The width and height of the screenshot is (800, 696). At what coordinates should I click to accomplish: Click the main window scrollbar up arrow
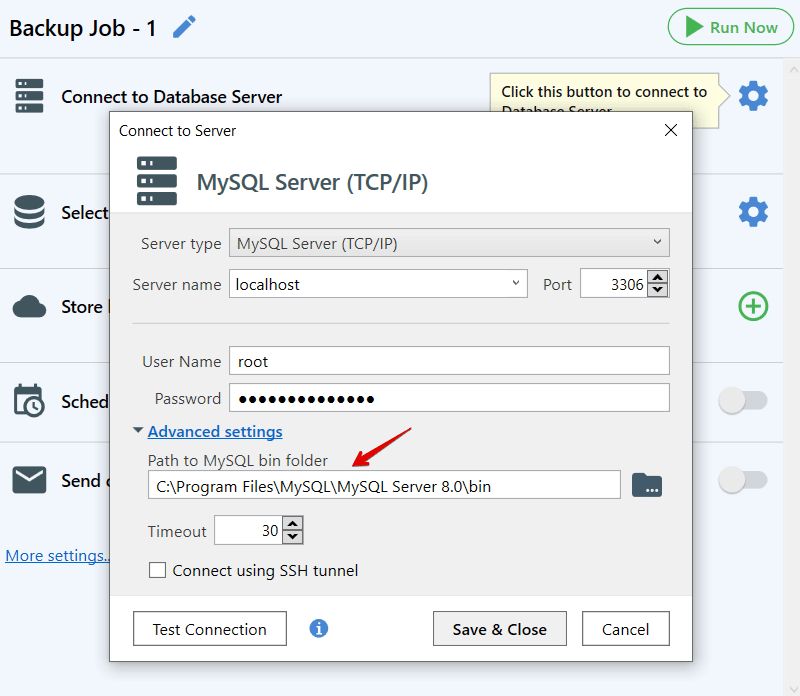point(793,68)
